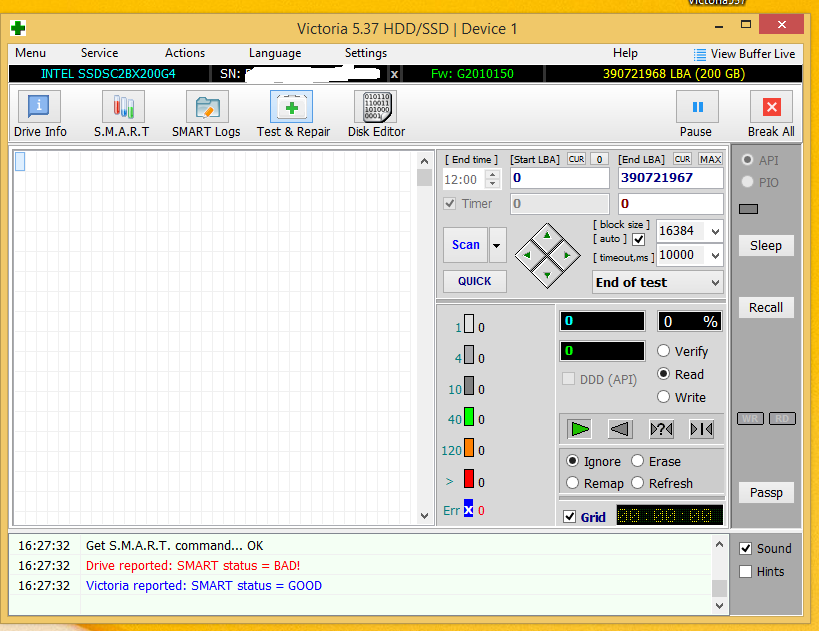Select the Verify radio button
The image size is (819, 631).
pos(663,350)
